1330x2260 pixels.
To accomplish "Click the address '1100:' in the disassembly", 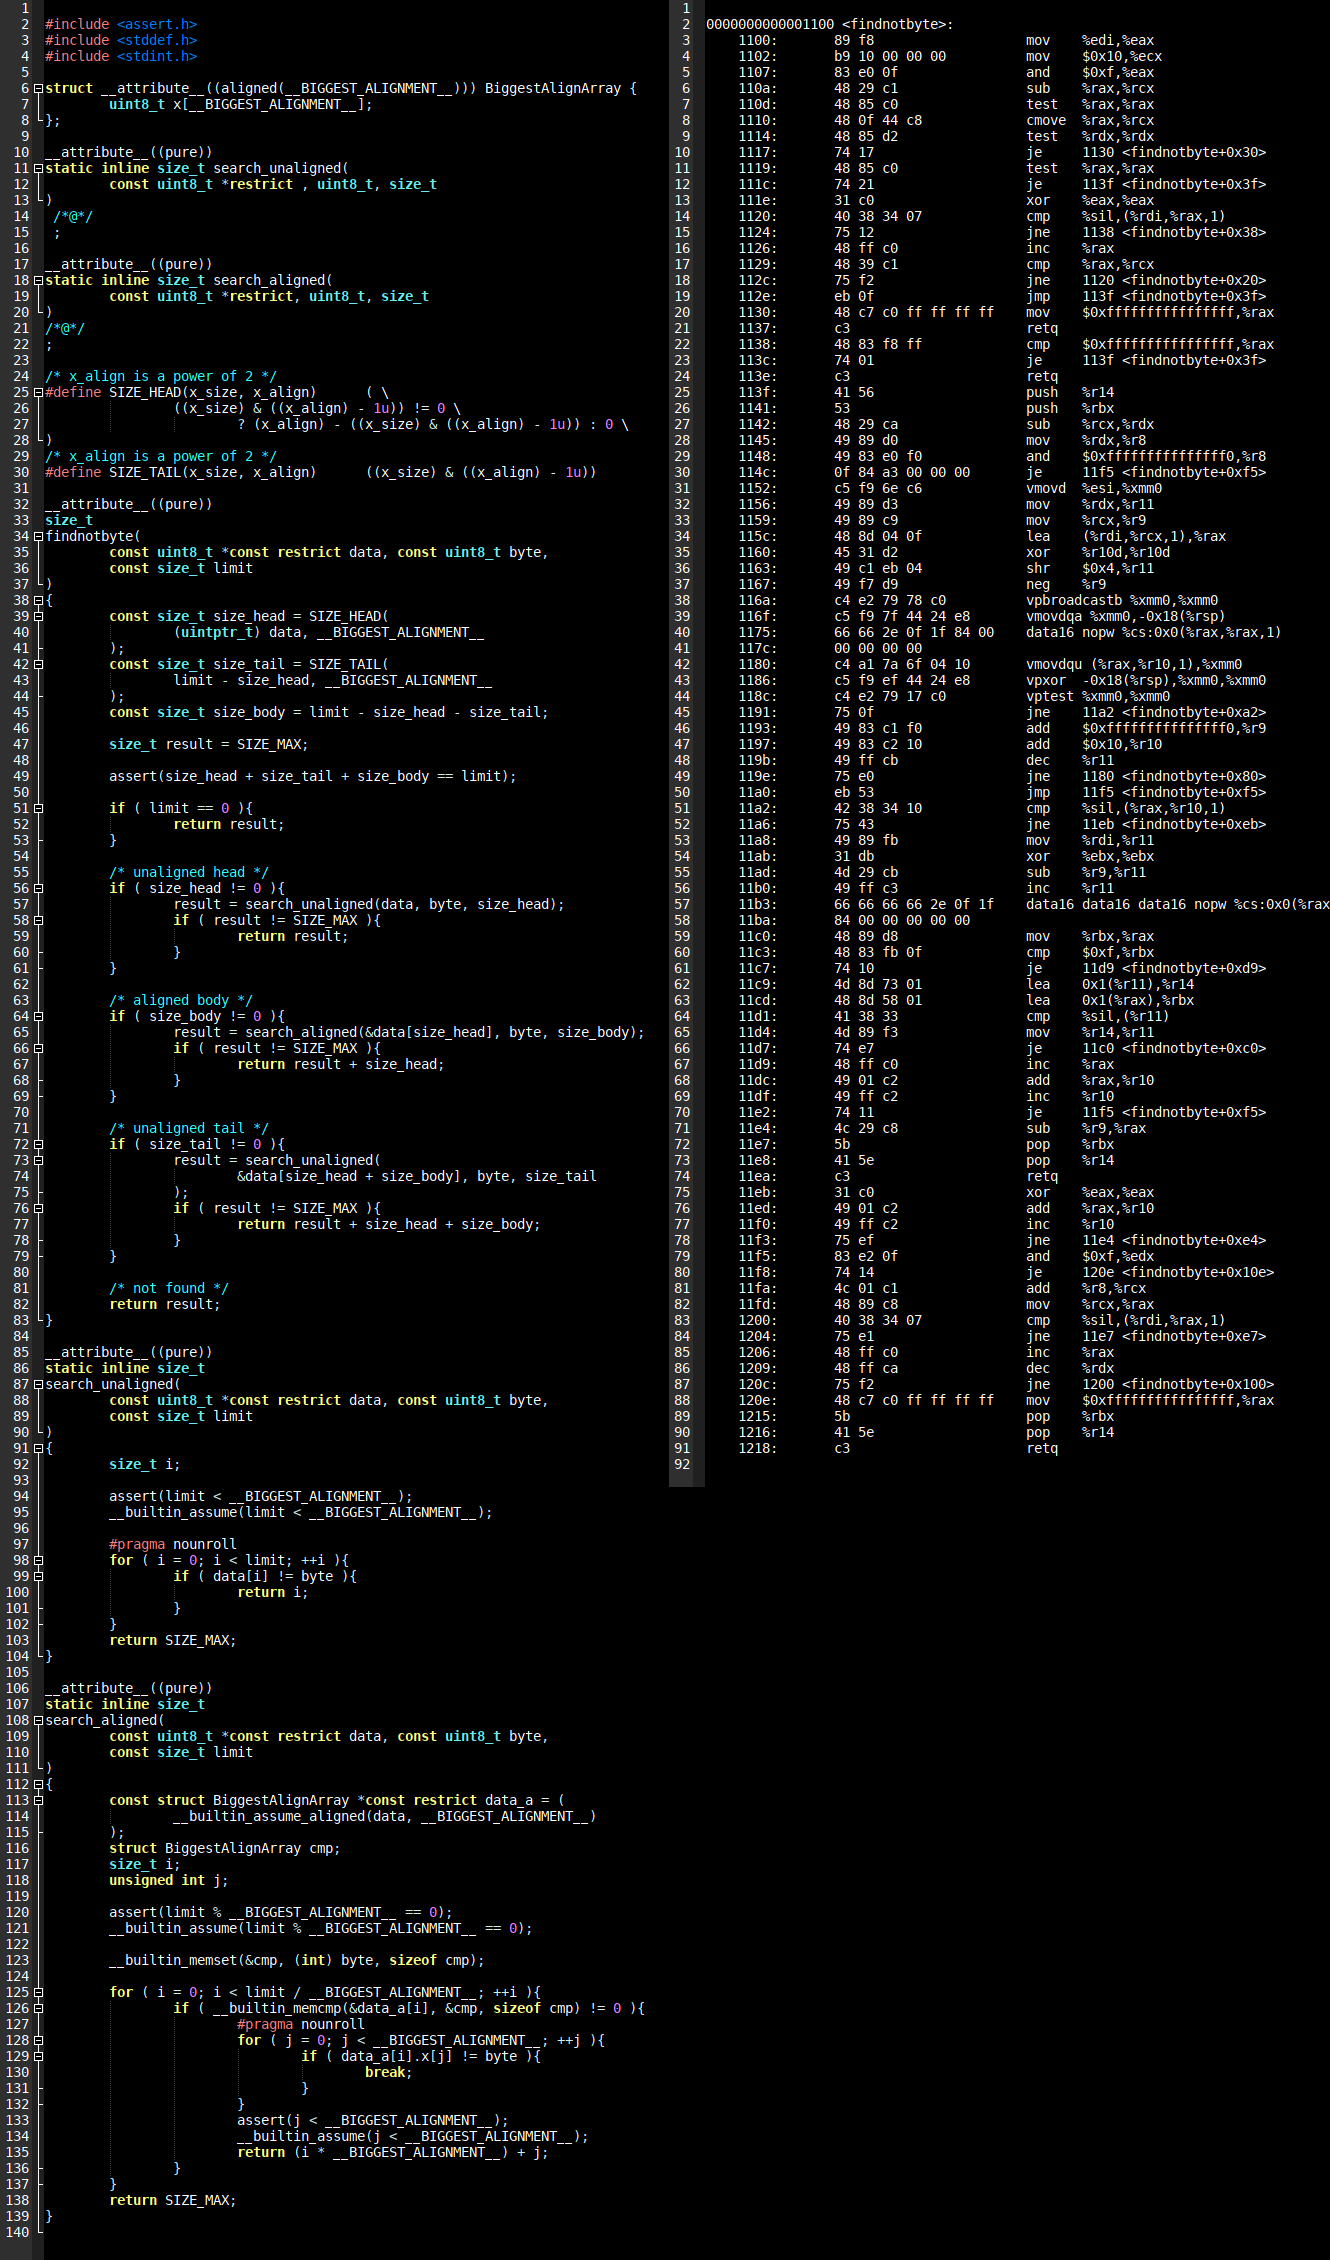I will [x=757, y=41].
